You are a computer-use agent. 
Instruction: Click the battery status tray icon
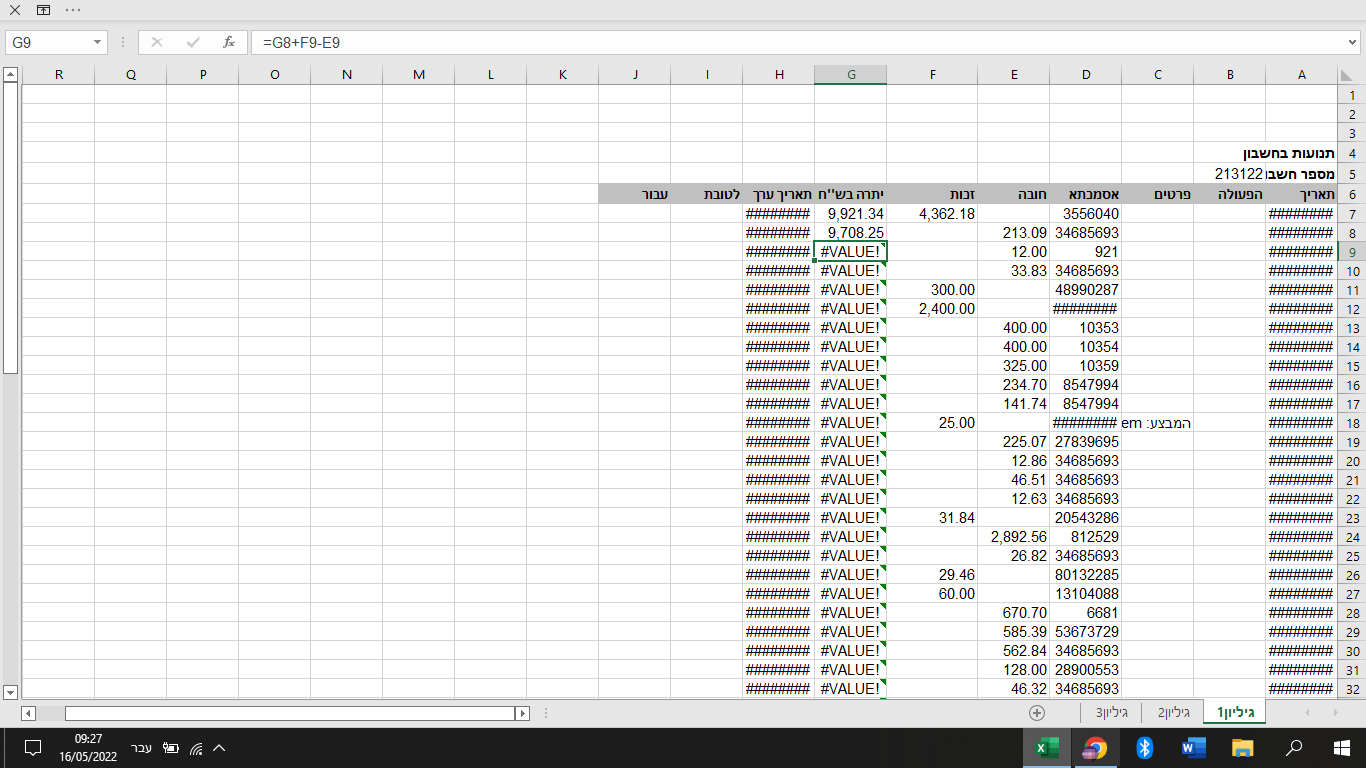[x=171, y=748]
